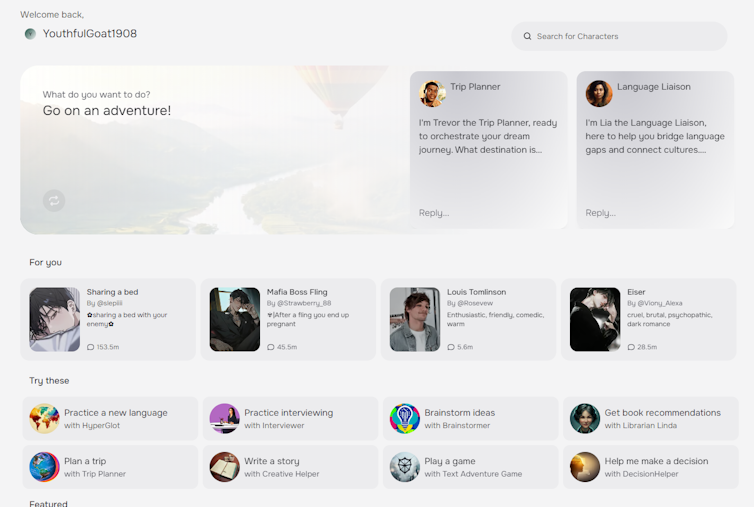Screen dimensions: 754x507
Task: Click the YouthfulGoat1908 profile avatar
Action: [30, 34]
